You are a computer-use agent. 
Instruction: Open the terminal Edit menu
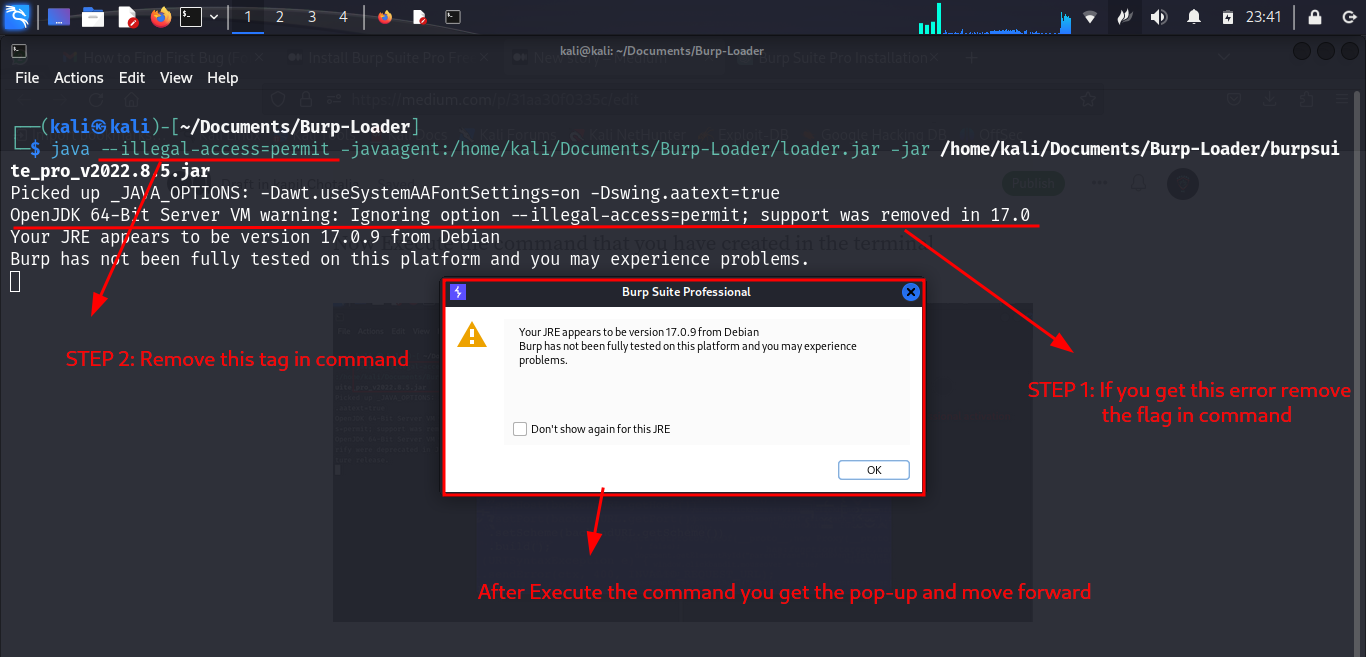point(131,77)
